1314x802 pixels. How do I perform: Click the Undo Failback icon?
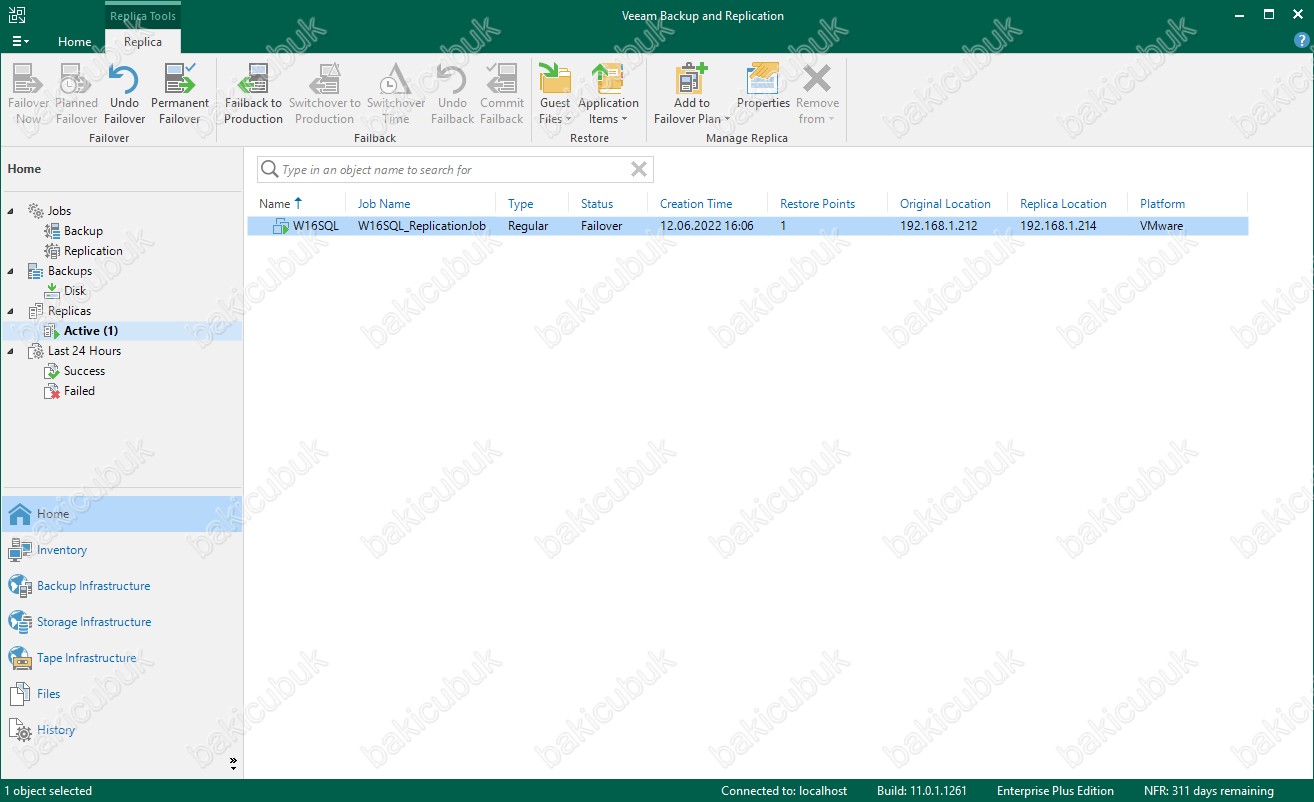(x=452, y=94)
